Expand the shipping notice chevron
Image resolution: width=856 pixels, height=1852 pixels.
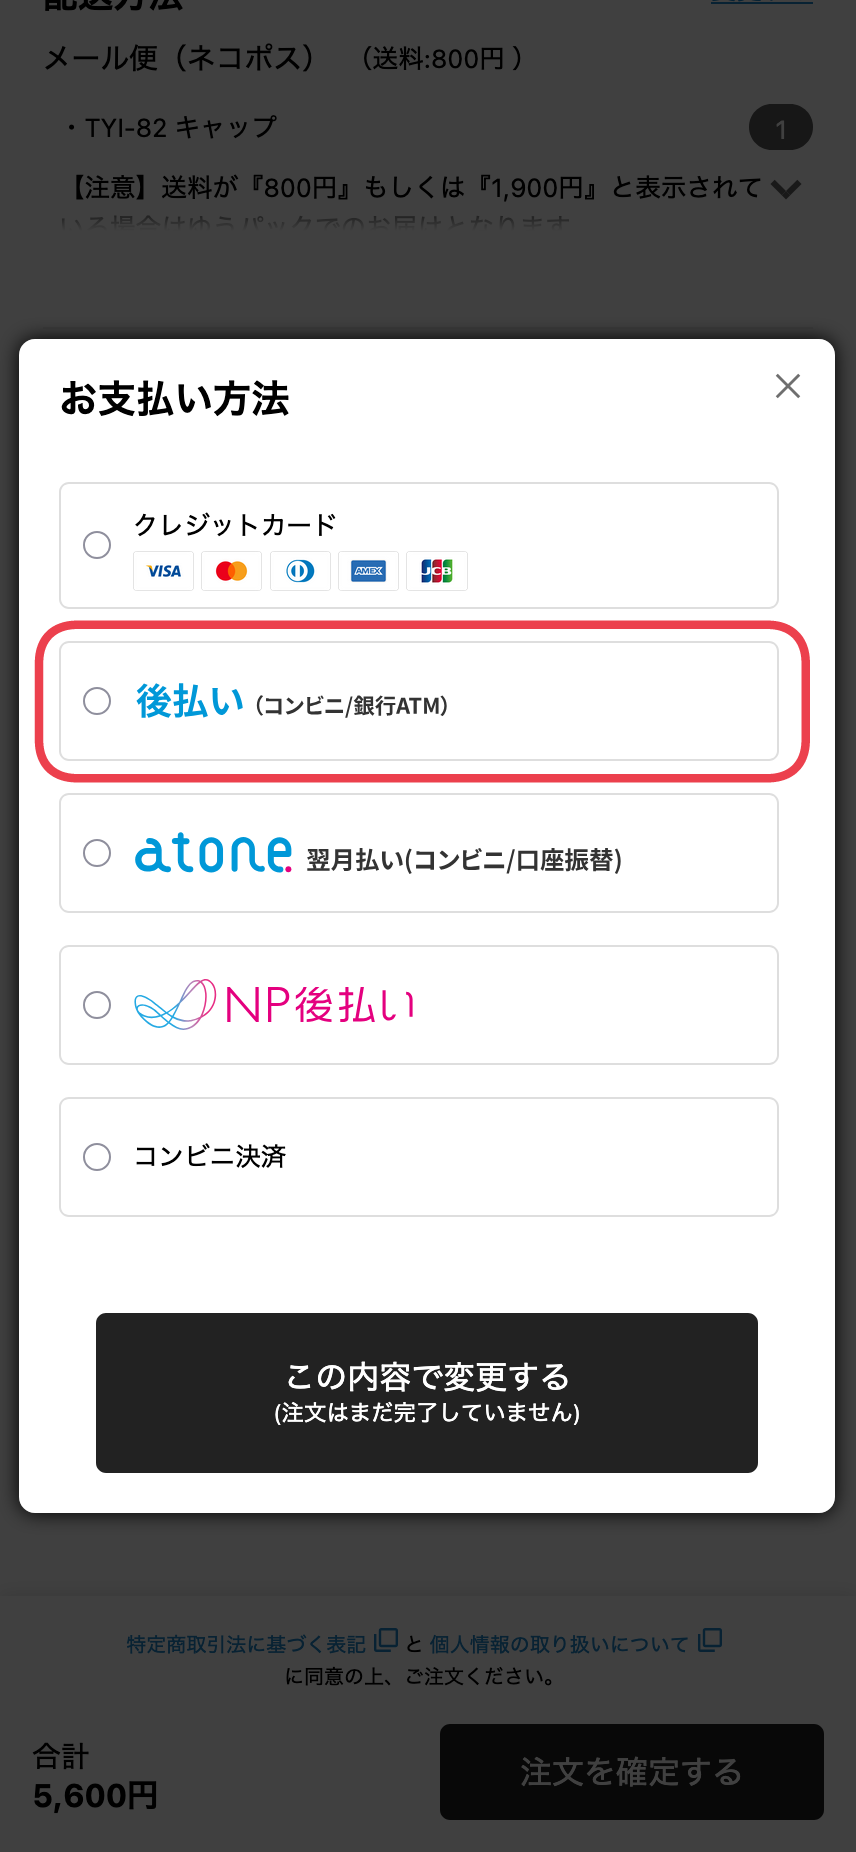pos(787,189)
